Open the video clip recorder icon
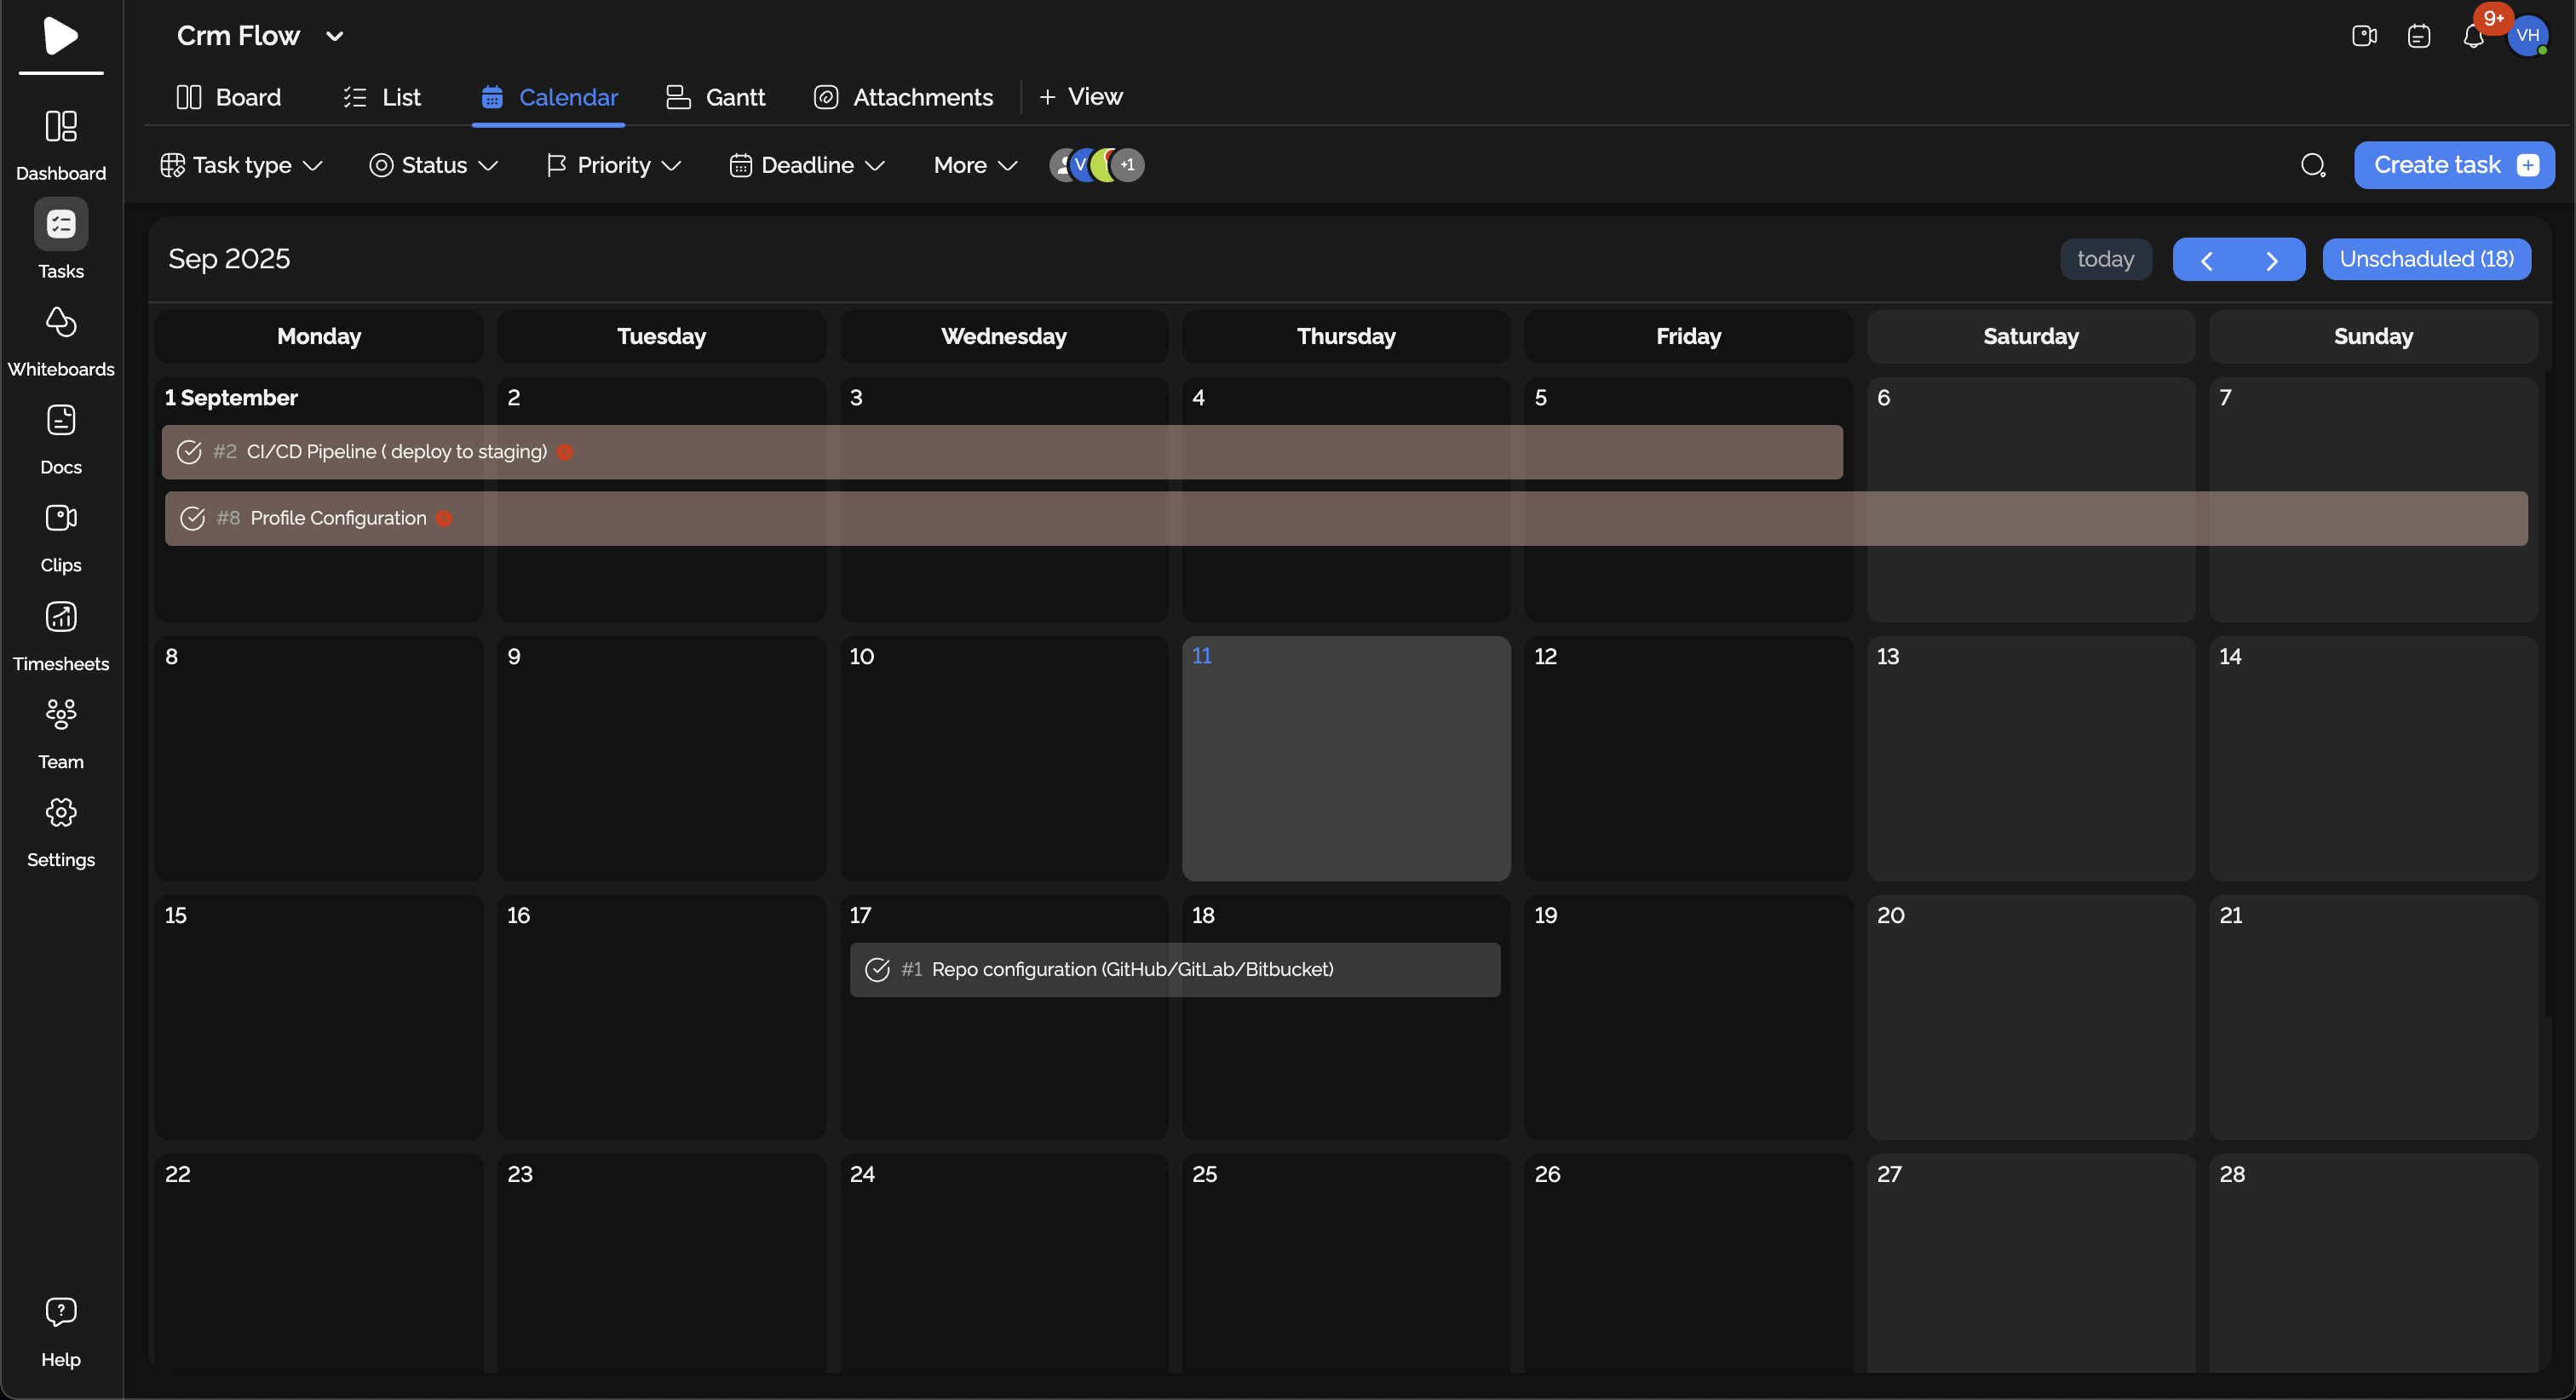This screenshot has width=2576, height=1400. pos(2364,37)
